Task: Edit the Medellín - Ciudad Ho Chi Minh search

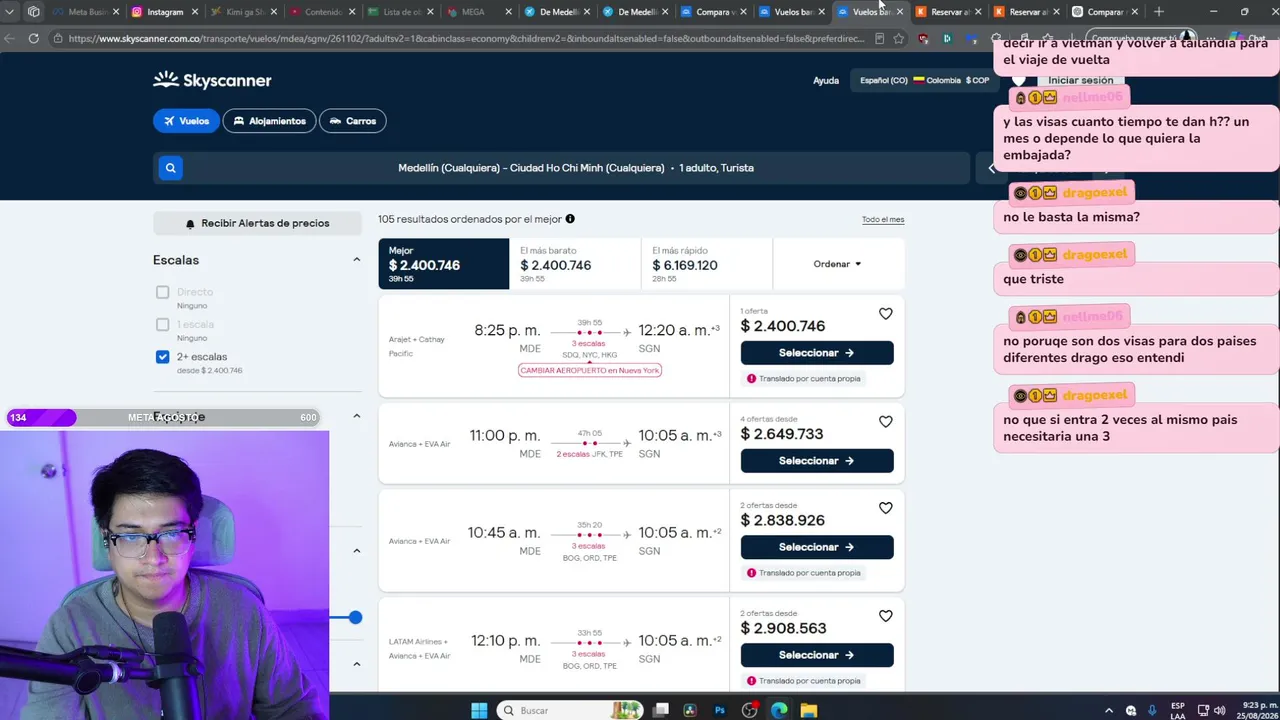Action: [575, 168]
